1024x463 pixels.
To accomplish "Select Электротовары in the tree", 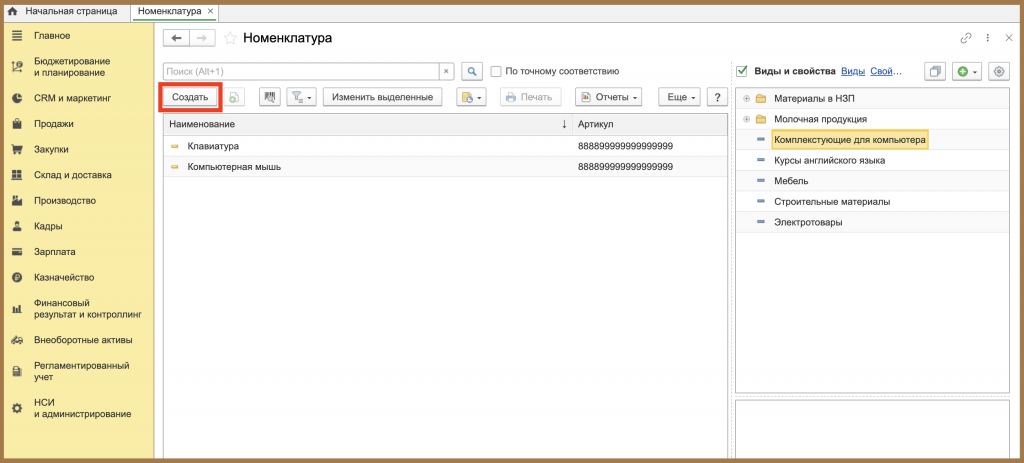I will [x=808, y=222].
